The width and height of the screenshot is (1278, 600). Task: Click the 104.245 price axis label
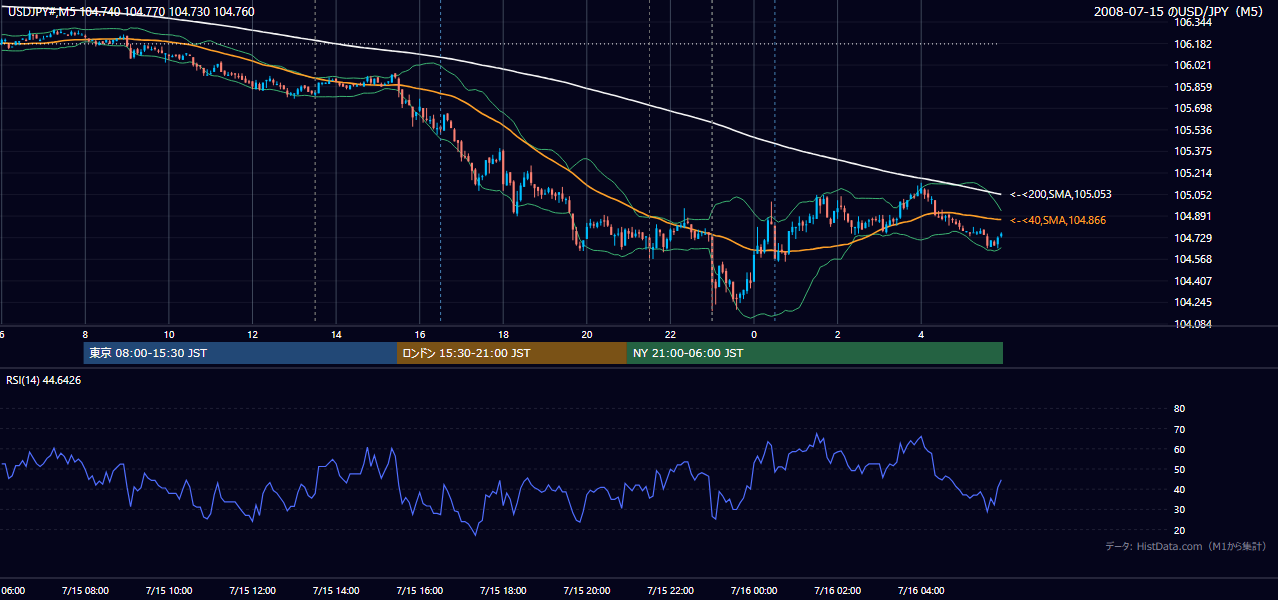point(1192,302)
